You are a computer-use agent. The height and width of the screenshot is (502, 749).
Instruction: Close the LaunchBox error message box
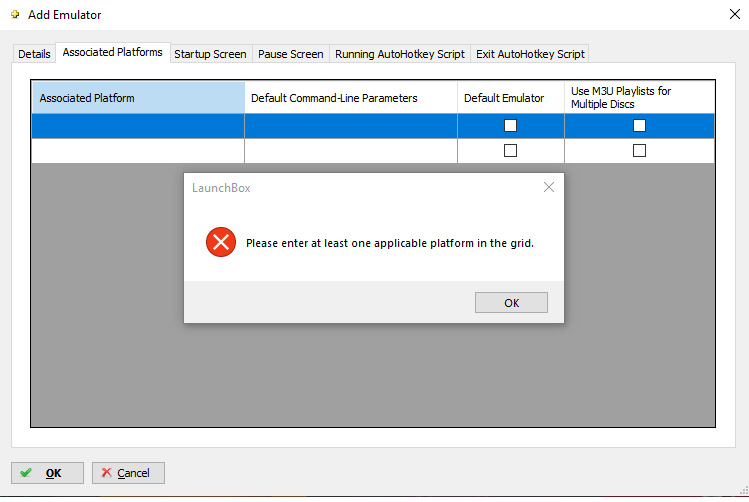tap(549, 187)
